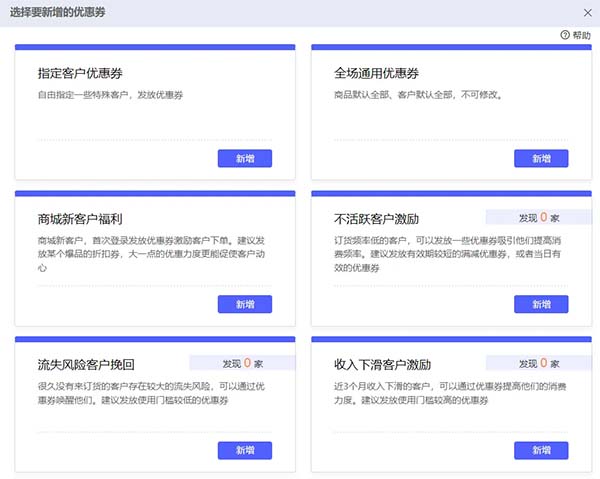600x479 pixels.
Task: Add a 收入下滑客户激励 coupon via 新增
Action: click(541, 450)
